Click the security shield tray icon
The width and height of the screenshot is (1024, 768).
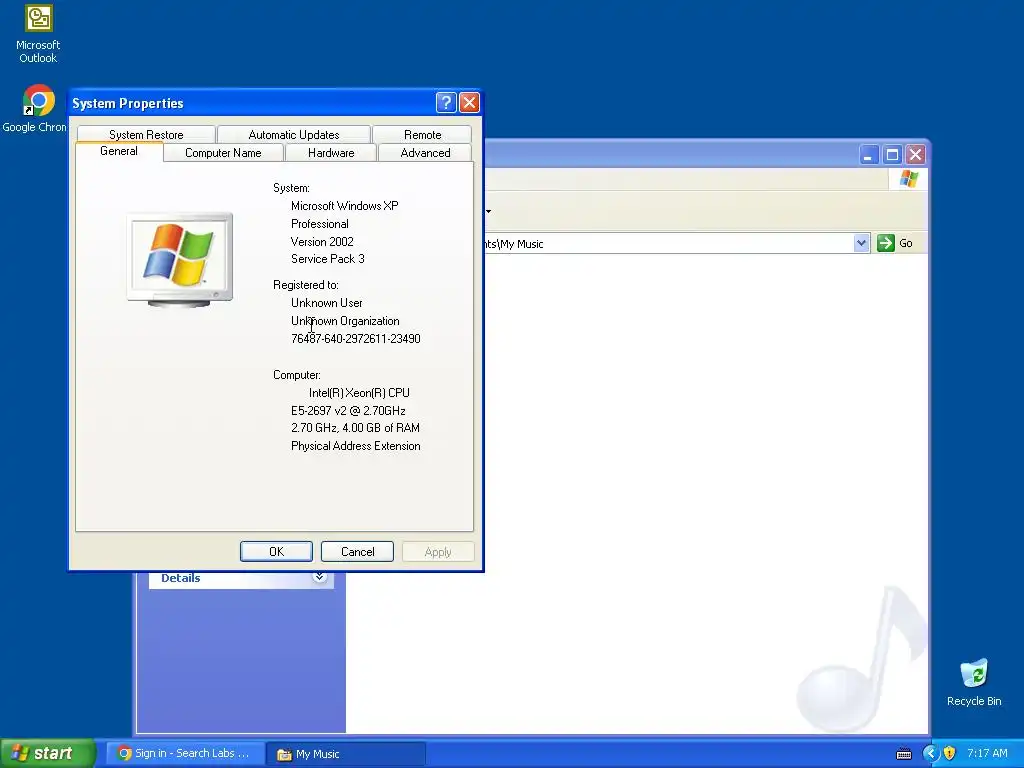[950, 753]
